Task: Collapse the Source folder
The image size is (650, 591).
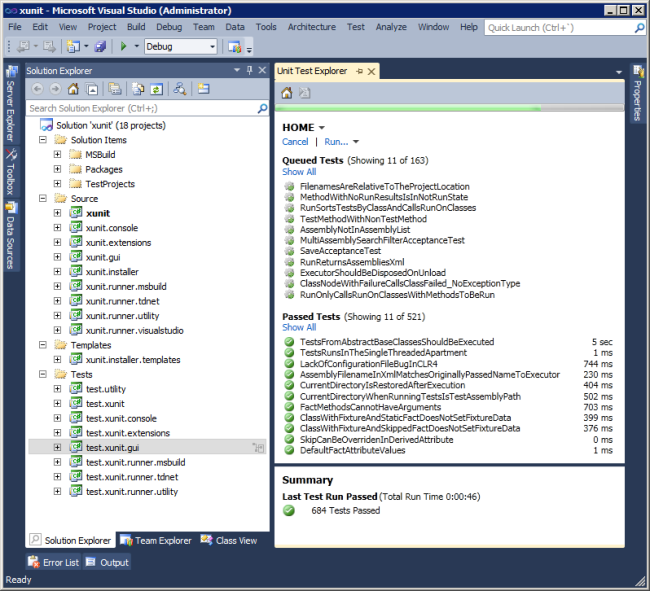Action: [x=43, y=199]
